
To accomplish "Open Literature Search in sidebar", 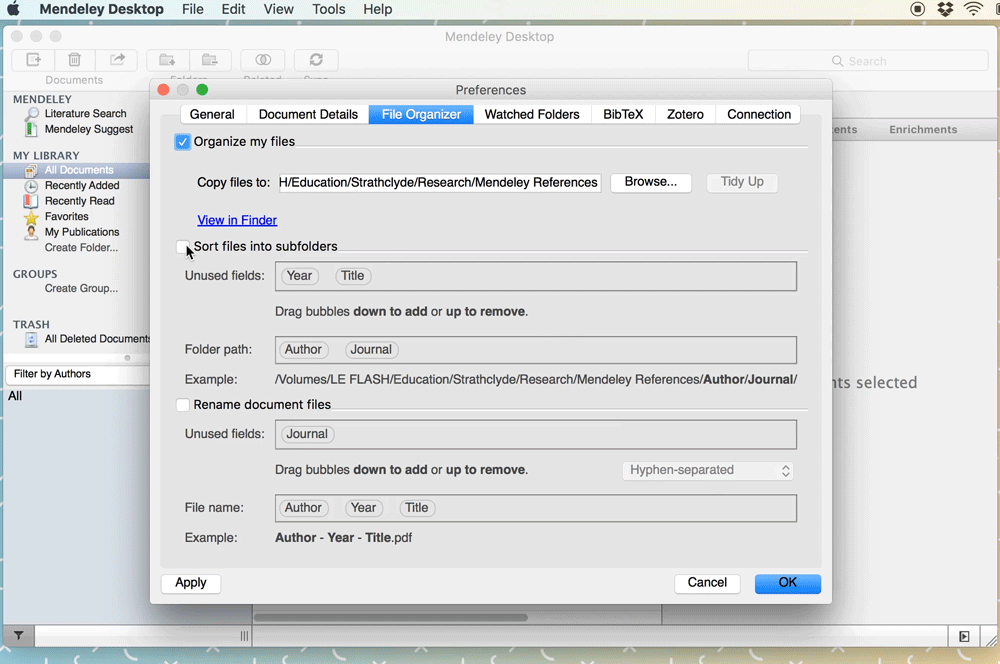I will (x=85, y=114).
